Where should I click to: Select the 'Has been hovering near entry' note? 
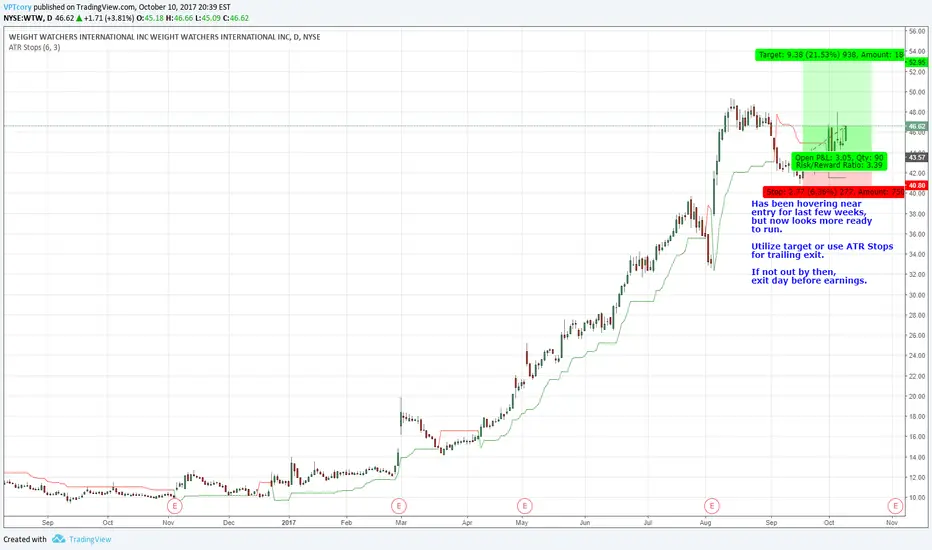click(x=811, y=216)
